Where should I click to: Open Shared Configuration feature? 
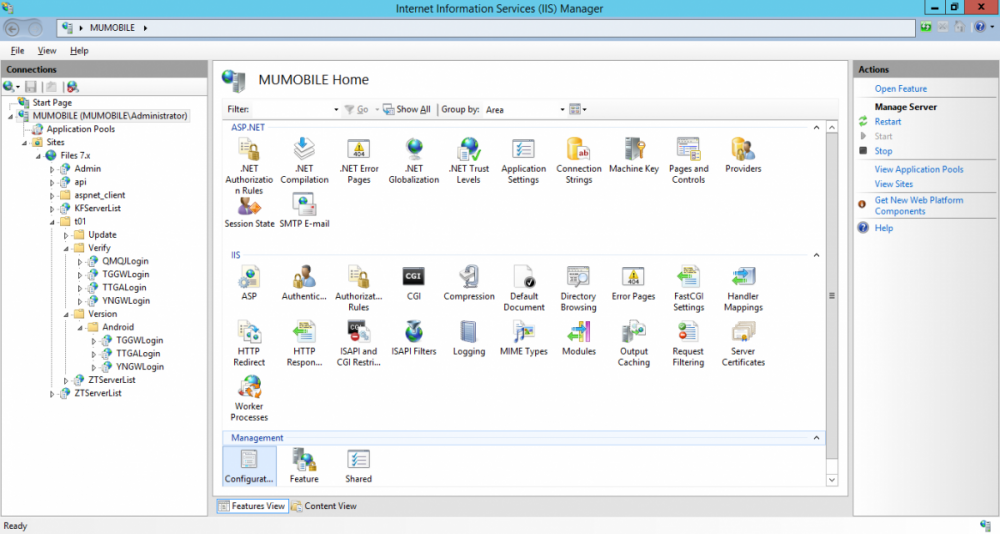(358, 466)
